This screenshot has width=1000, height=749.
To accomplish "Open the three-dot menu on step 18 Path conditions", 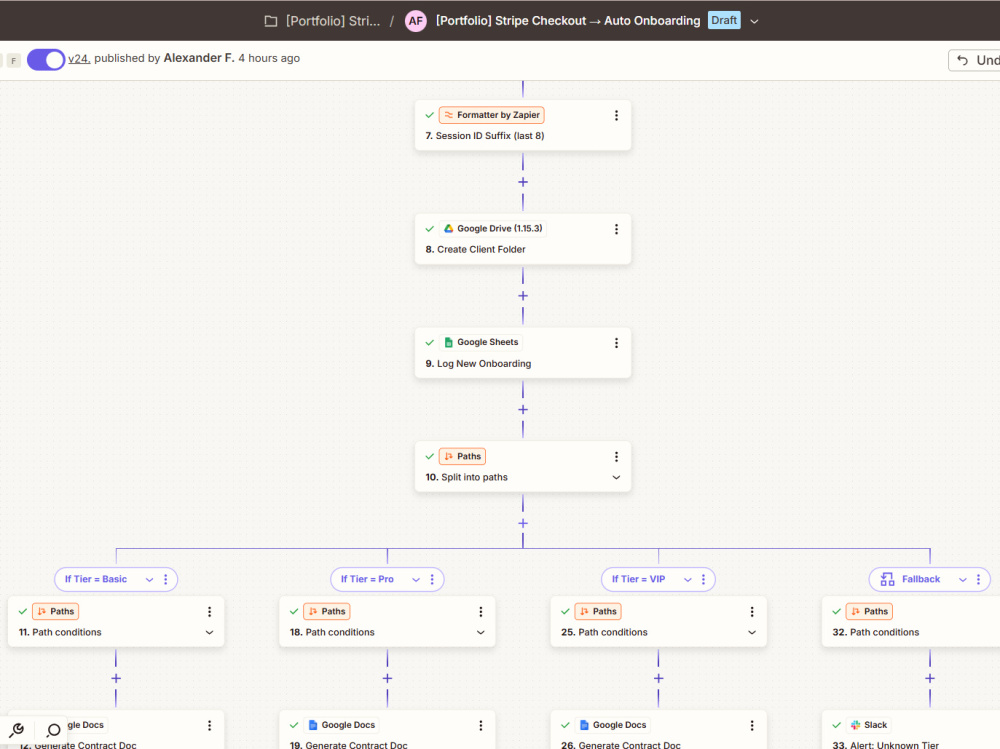I will pyautogui.click(x=481, y=612).
